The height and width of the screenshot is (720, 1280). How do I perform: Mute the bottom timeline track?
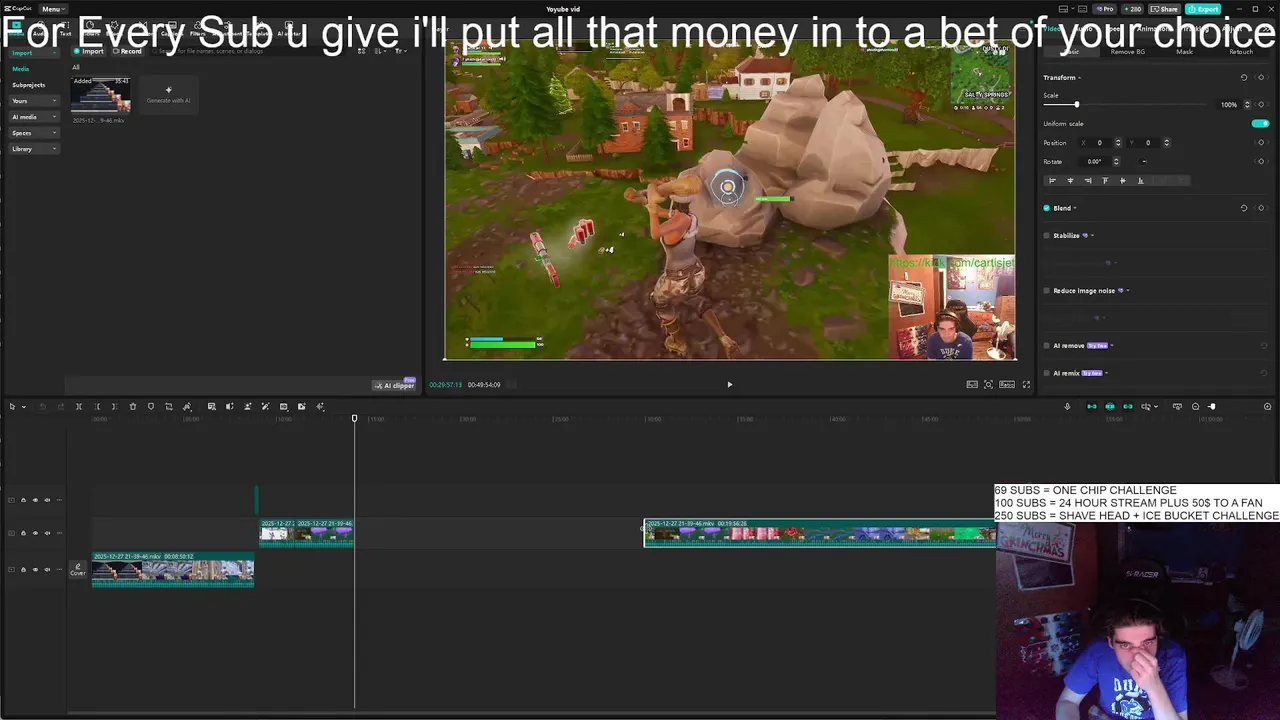click(x=47, y=570)
